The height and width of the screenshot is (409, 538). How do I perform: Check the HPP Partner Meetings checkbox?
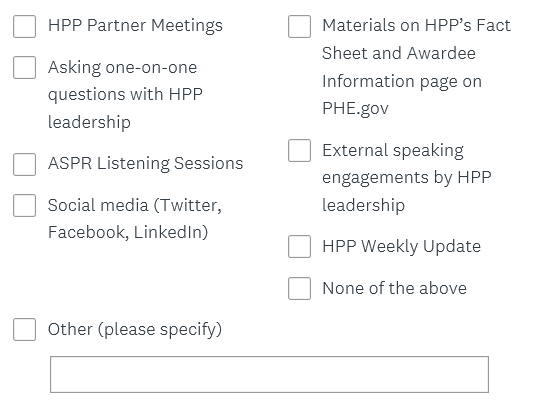(24, 26)
